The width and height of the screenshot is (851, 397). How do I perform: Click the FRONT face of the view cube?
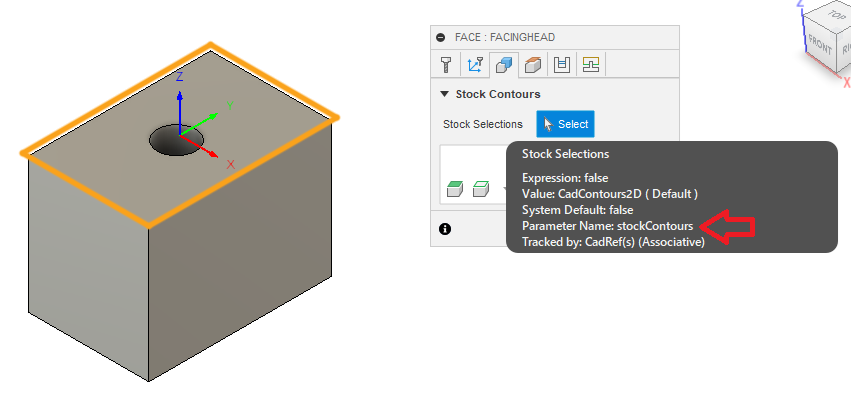pyautogui.click(x=820, y=46)
